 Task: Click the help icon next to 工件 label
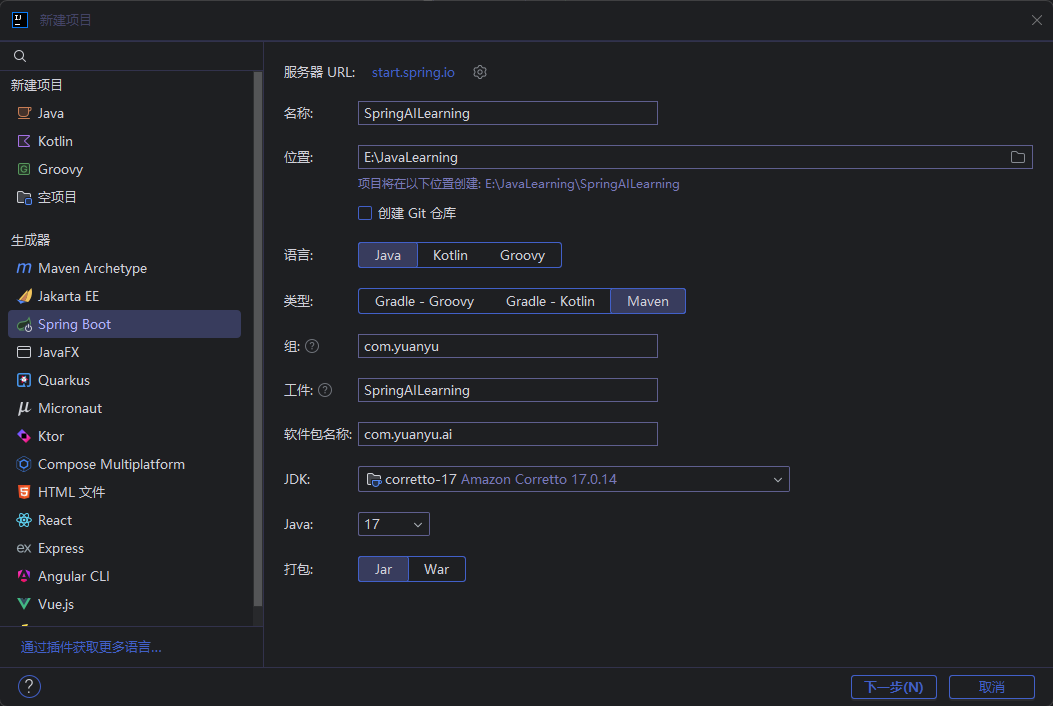pos(324,390)
